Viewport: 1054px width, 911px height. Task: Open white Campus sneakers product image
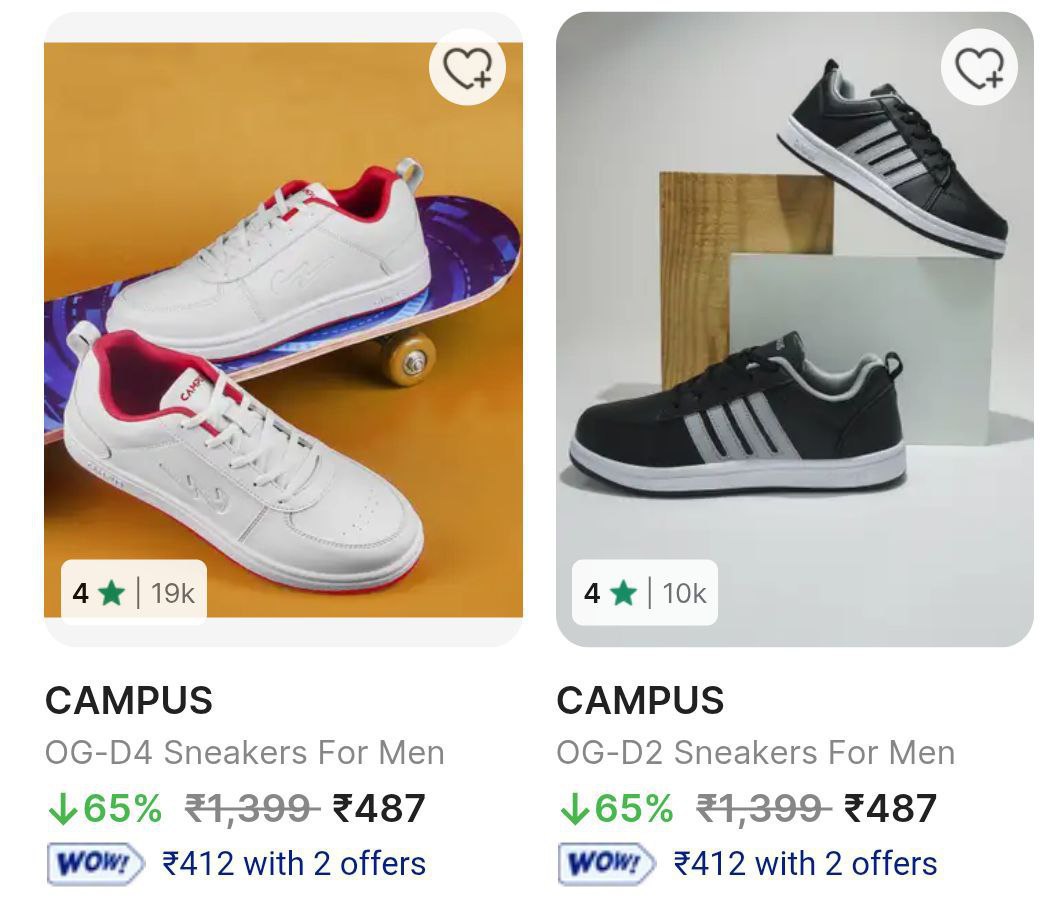coord(283,330)
